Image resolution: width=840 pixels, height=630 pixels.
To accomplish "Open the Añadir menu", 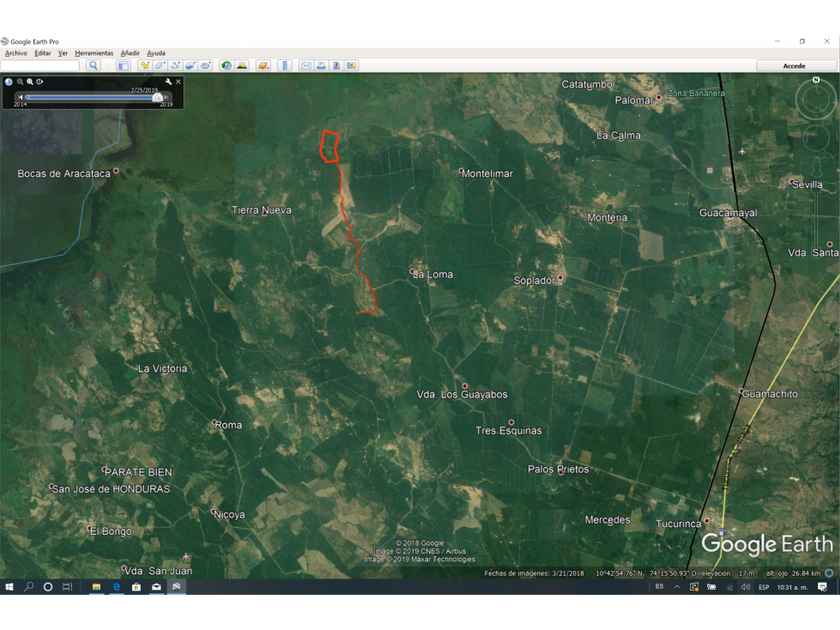I will point(130,53).
